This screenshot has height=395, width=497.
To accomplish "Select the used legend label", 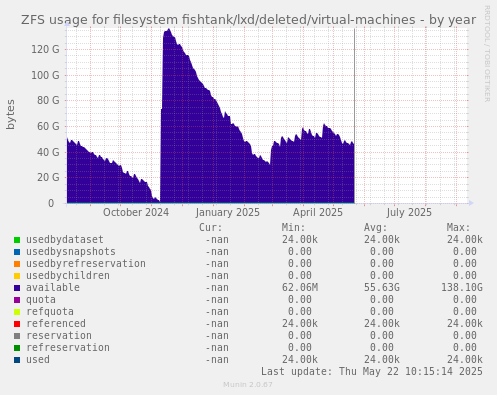I will [x=38, y=359].
